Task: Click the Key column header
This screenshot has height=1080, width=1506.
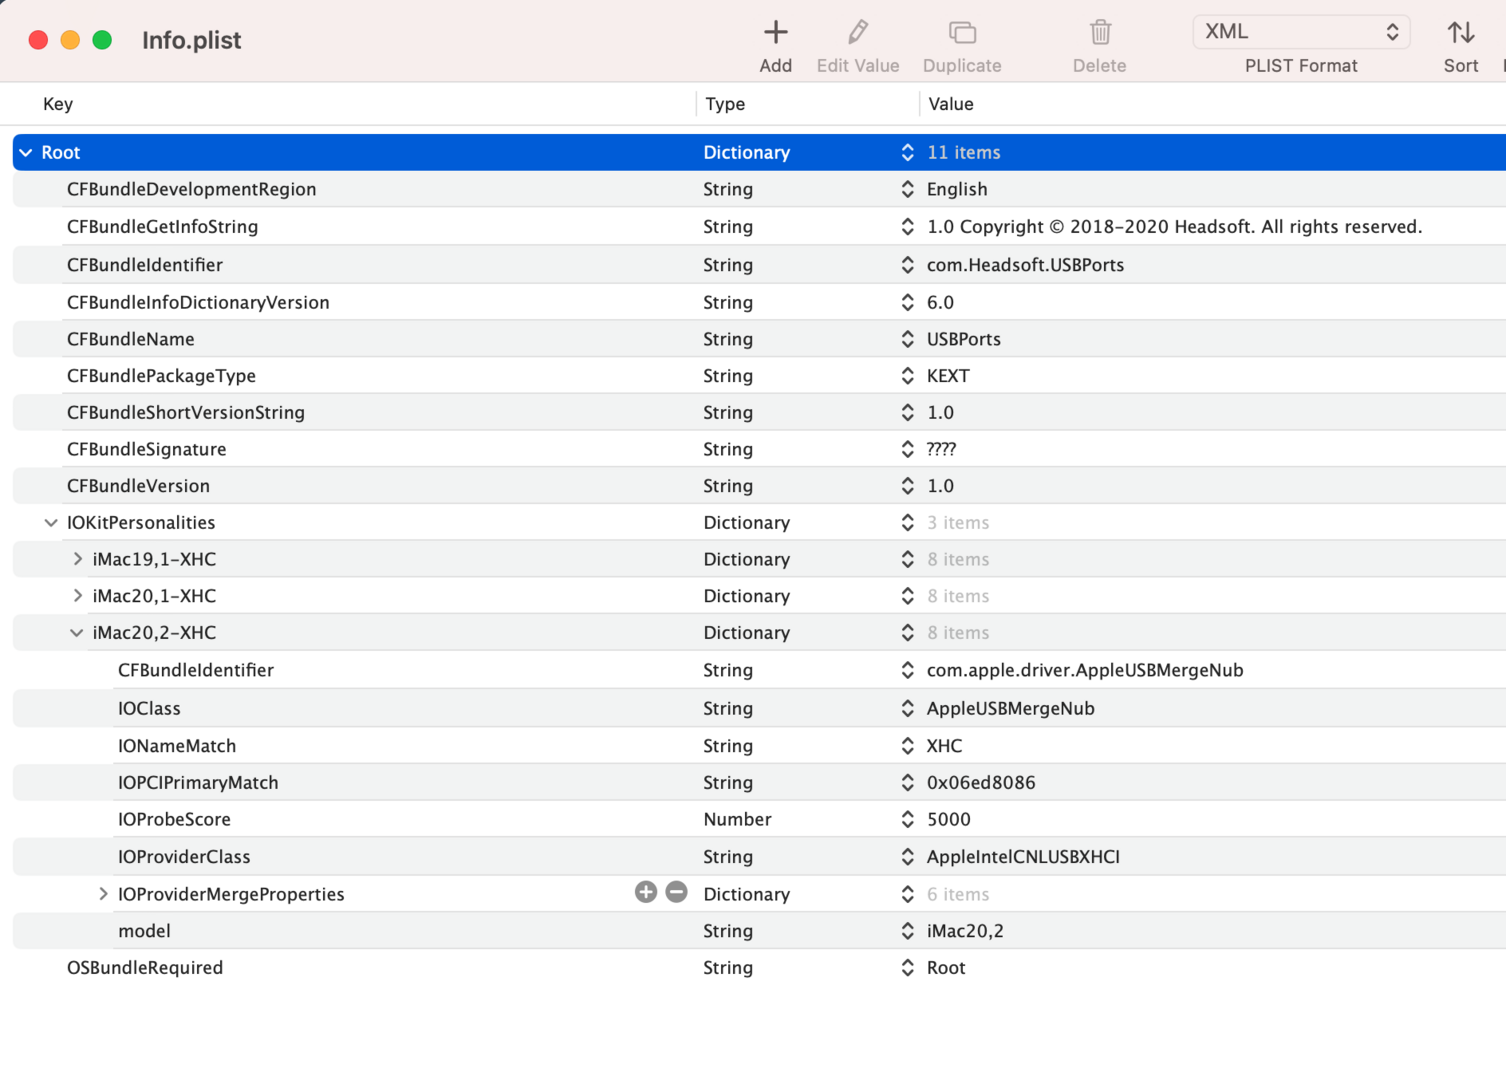Action: tap(58, 104)
